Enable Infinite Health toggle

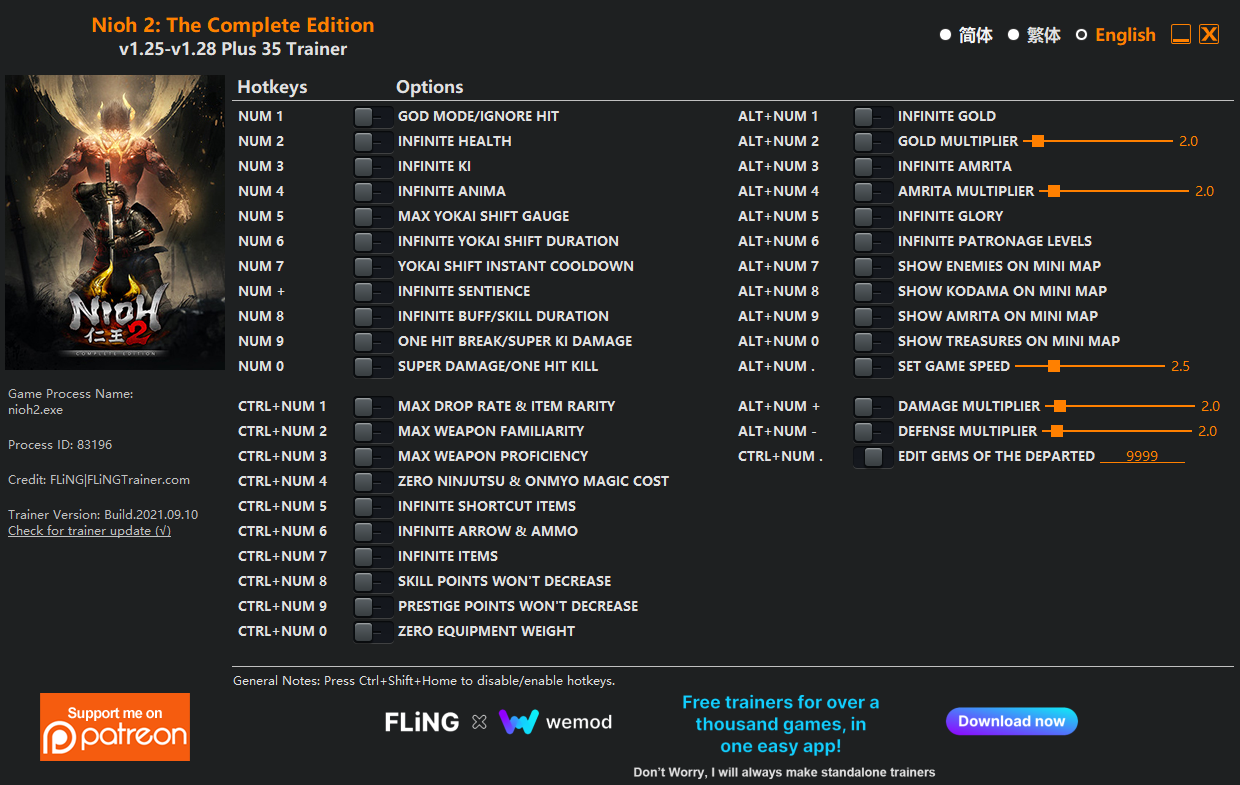372,142
